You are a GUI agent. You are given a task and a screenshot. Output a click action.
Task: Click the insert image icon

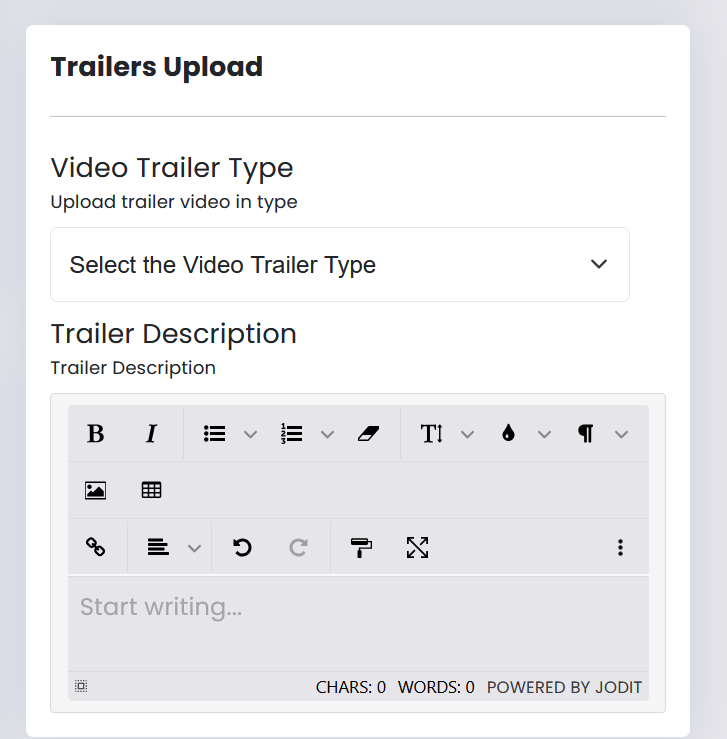tap(96, 490)
